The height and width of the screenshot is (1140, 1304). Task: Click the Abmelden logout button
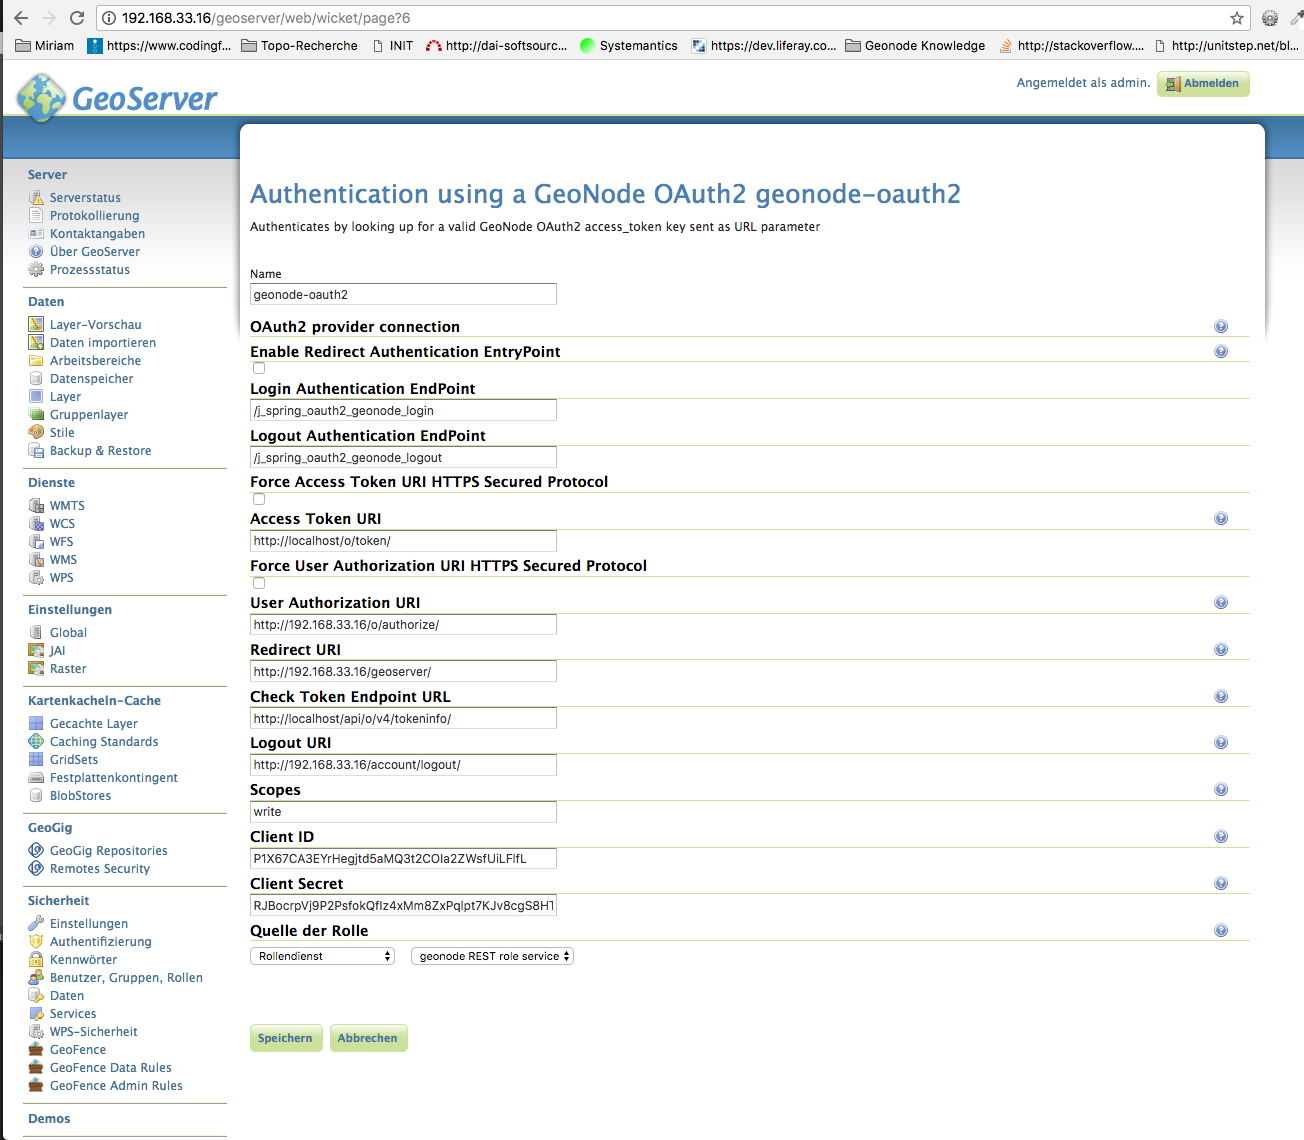tap(1203, 84)
